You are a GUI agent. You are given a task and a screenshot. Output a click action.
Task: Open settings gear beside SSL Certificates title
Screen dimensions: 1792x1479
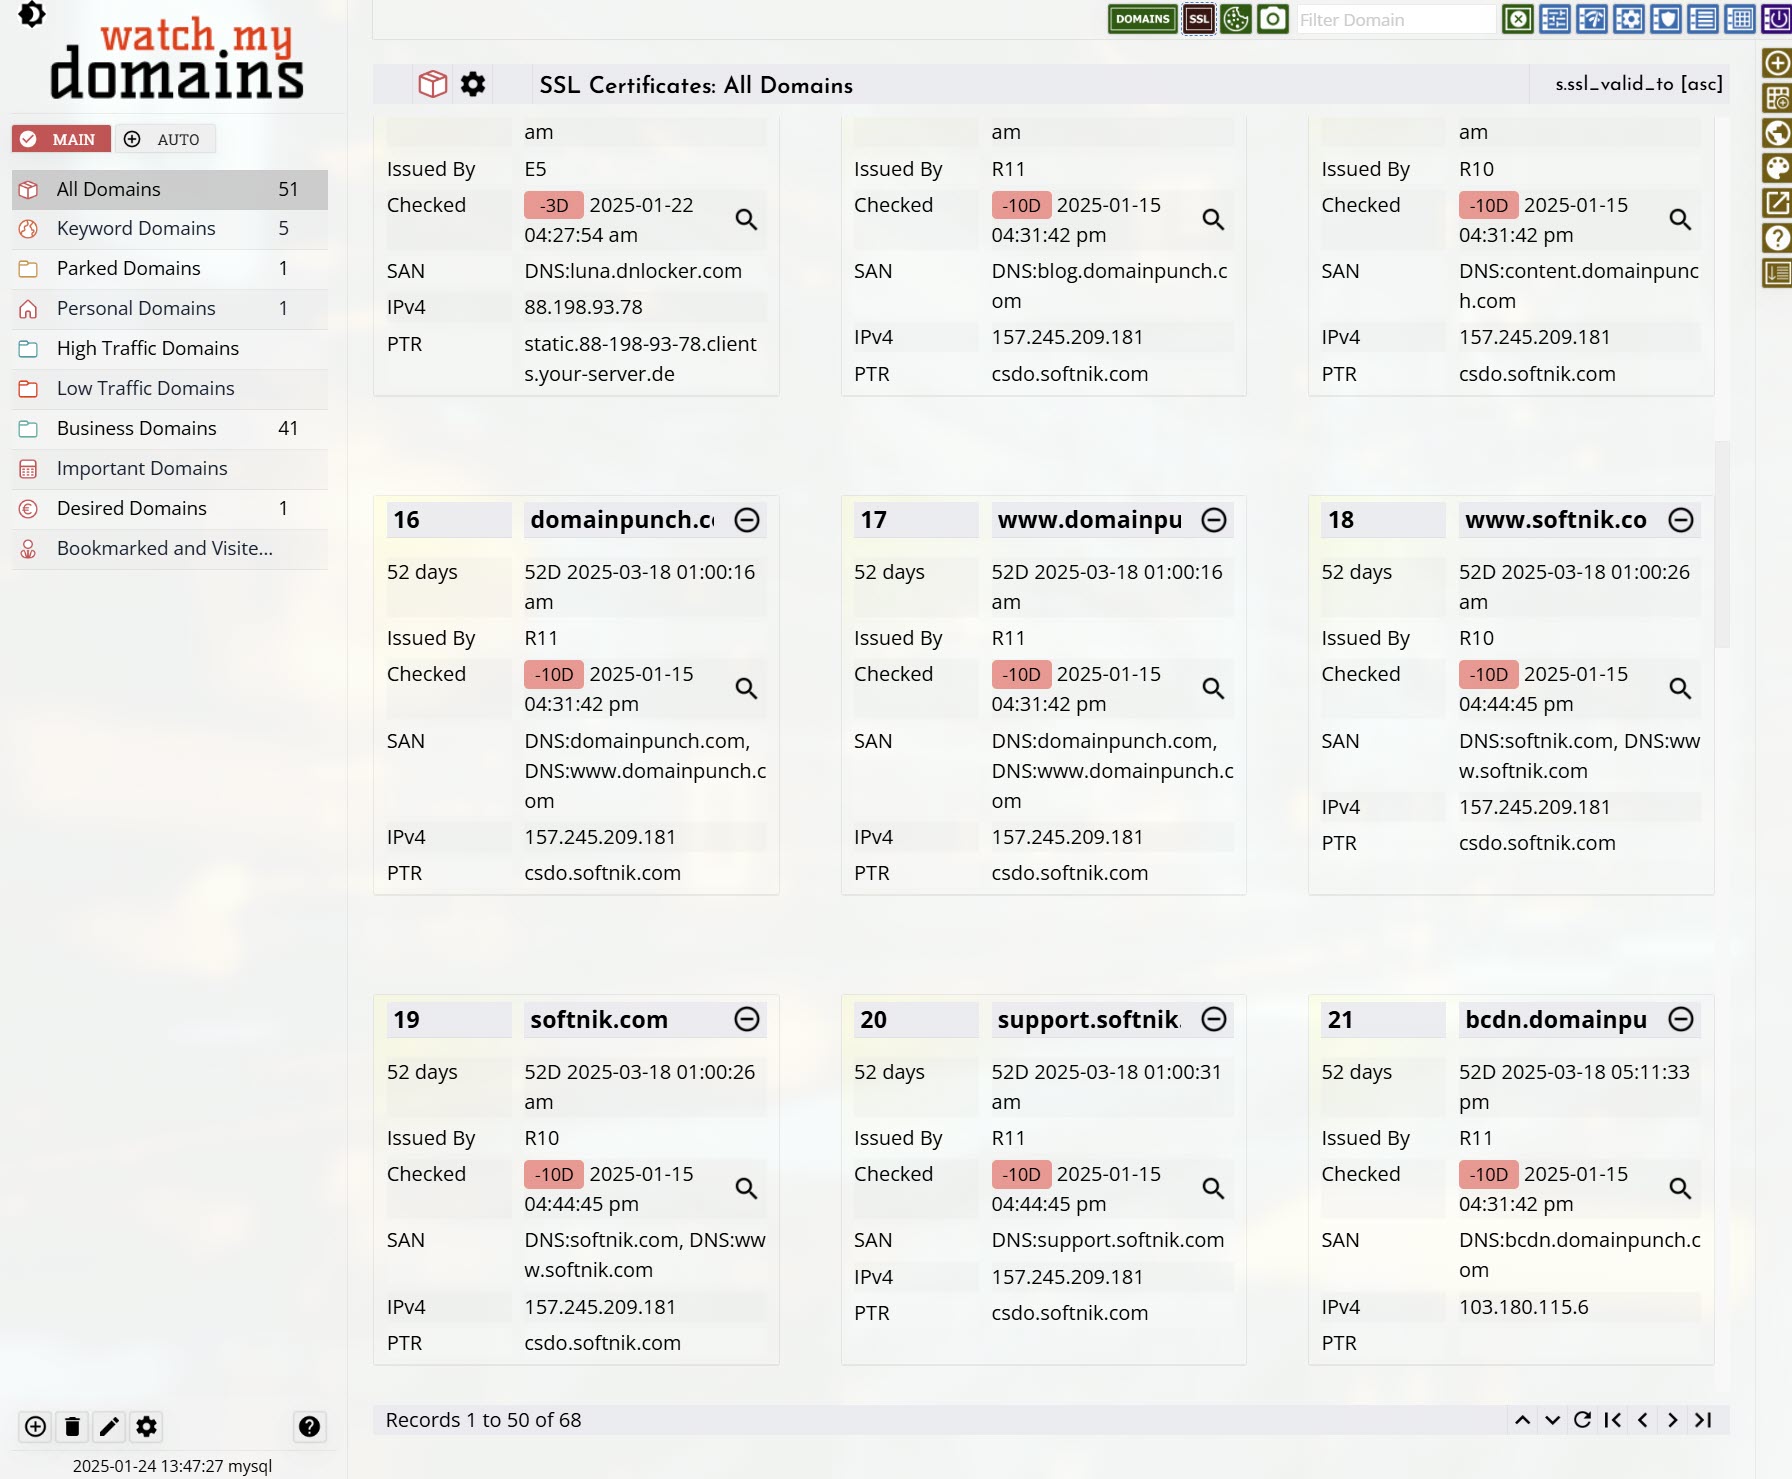[x=473, y=85]
